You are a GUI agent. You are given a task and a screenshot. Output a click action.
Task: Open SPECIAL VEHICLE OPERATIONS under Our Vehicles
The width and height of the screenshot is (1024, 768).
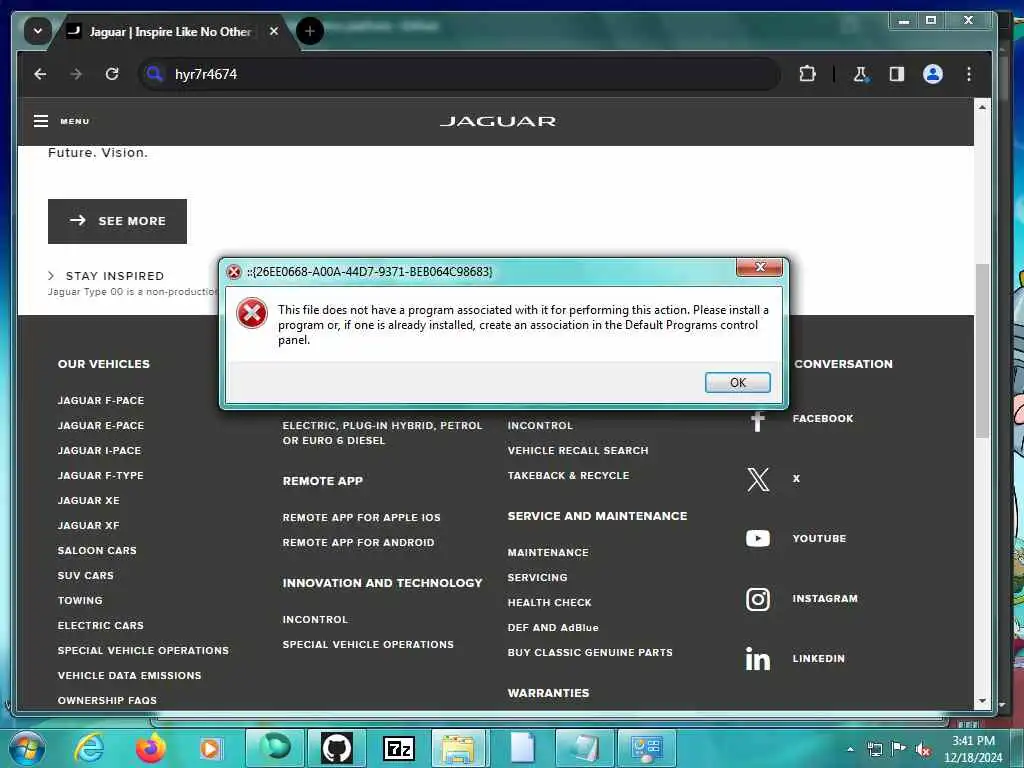point(143,650)
